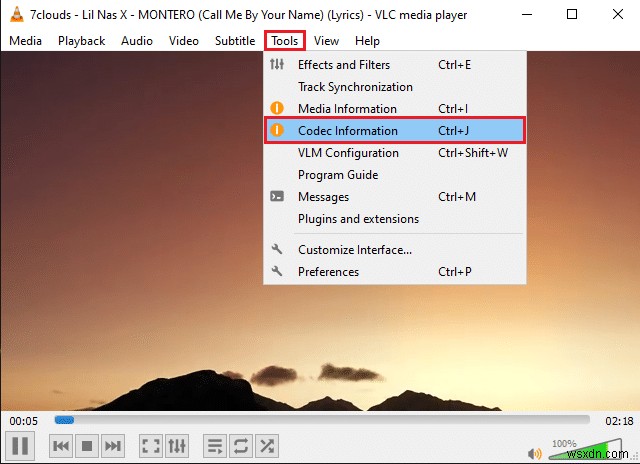Viewport: 640px width, 464px height.
Task: Minimize the VLC window
Action: [x=527, y=15]
